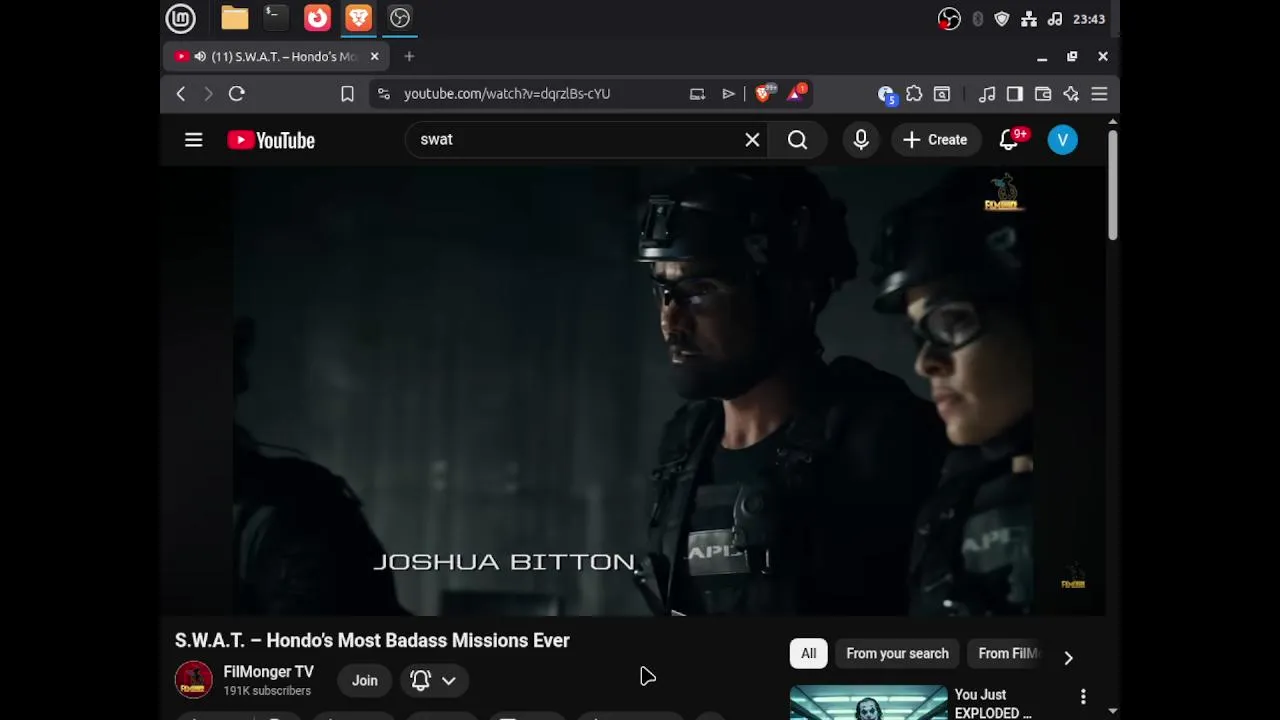Open the sound tray music note icon
The height and width of the screenshot is (720, 1280).
coord(1055,19)
